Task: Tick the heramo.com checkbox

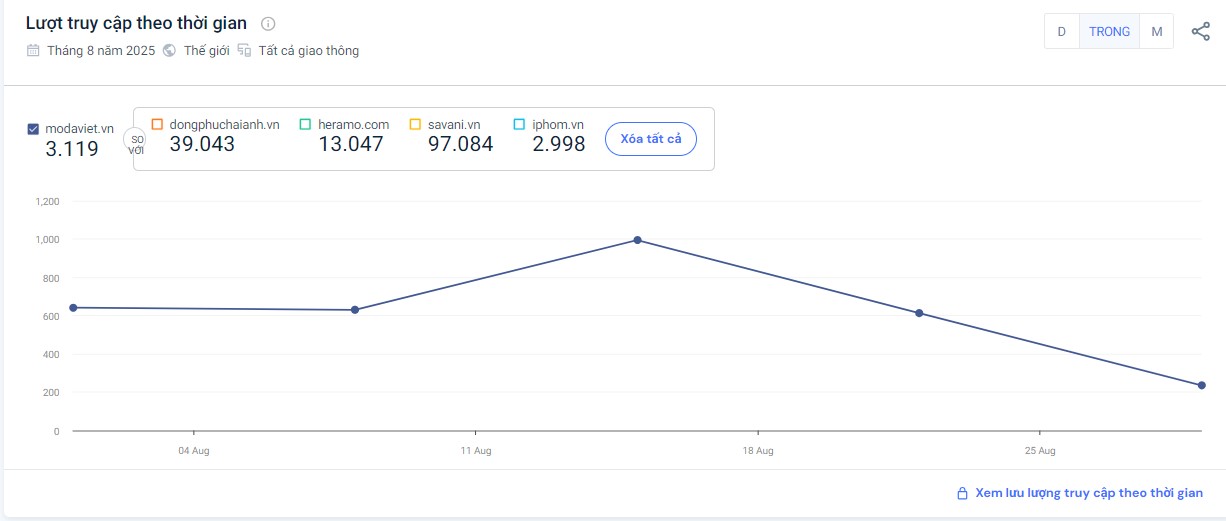Action: tap(305, 124)
